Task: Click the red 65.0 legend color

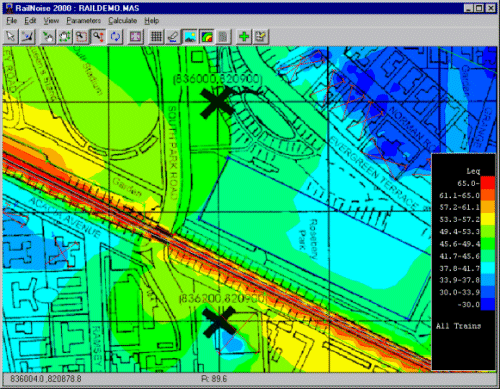Action: click(487, 183)
